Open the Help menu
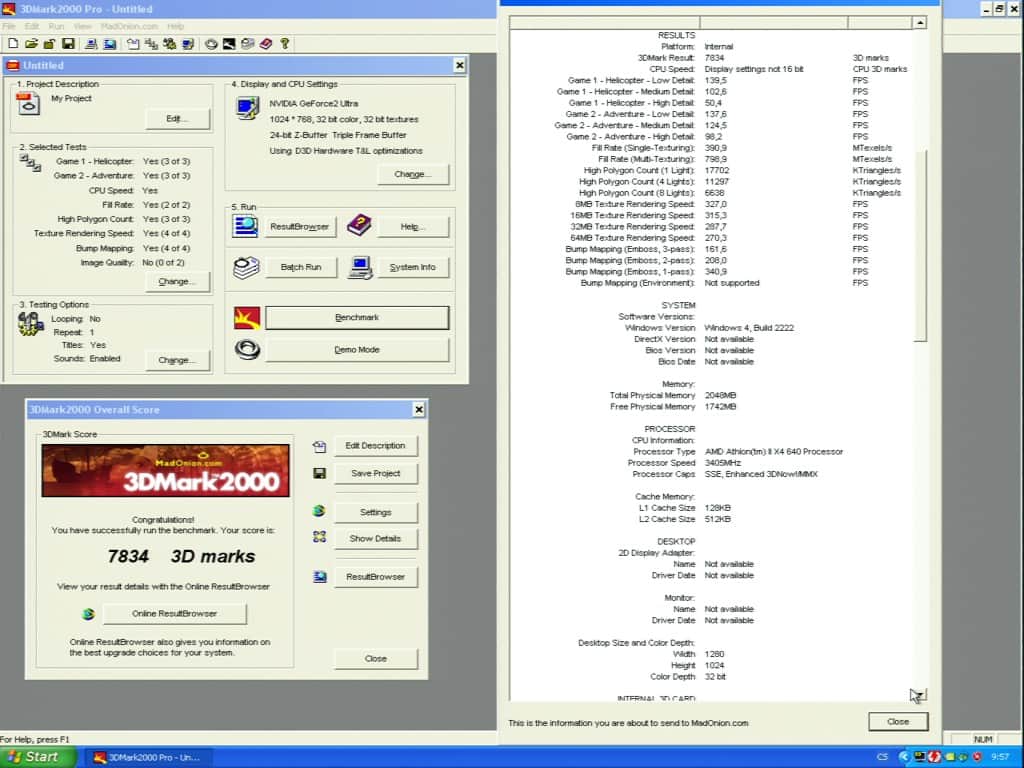The width and height of the screenshot is (1024, 768). [x=176, y=26]
